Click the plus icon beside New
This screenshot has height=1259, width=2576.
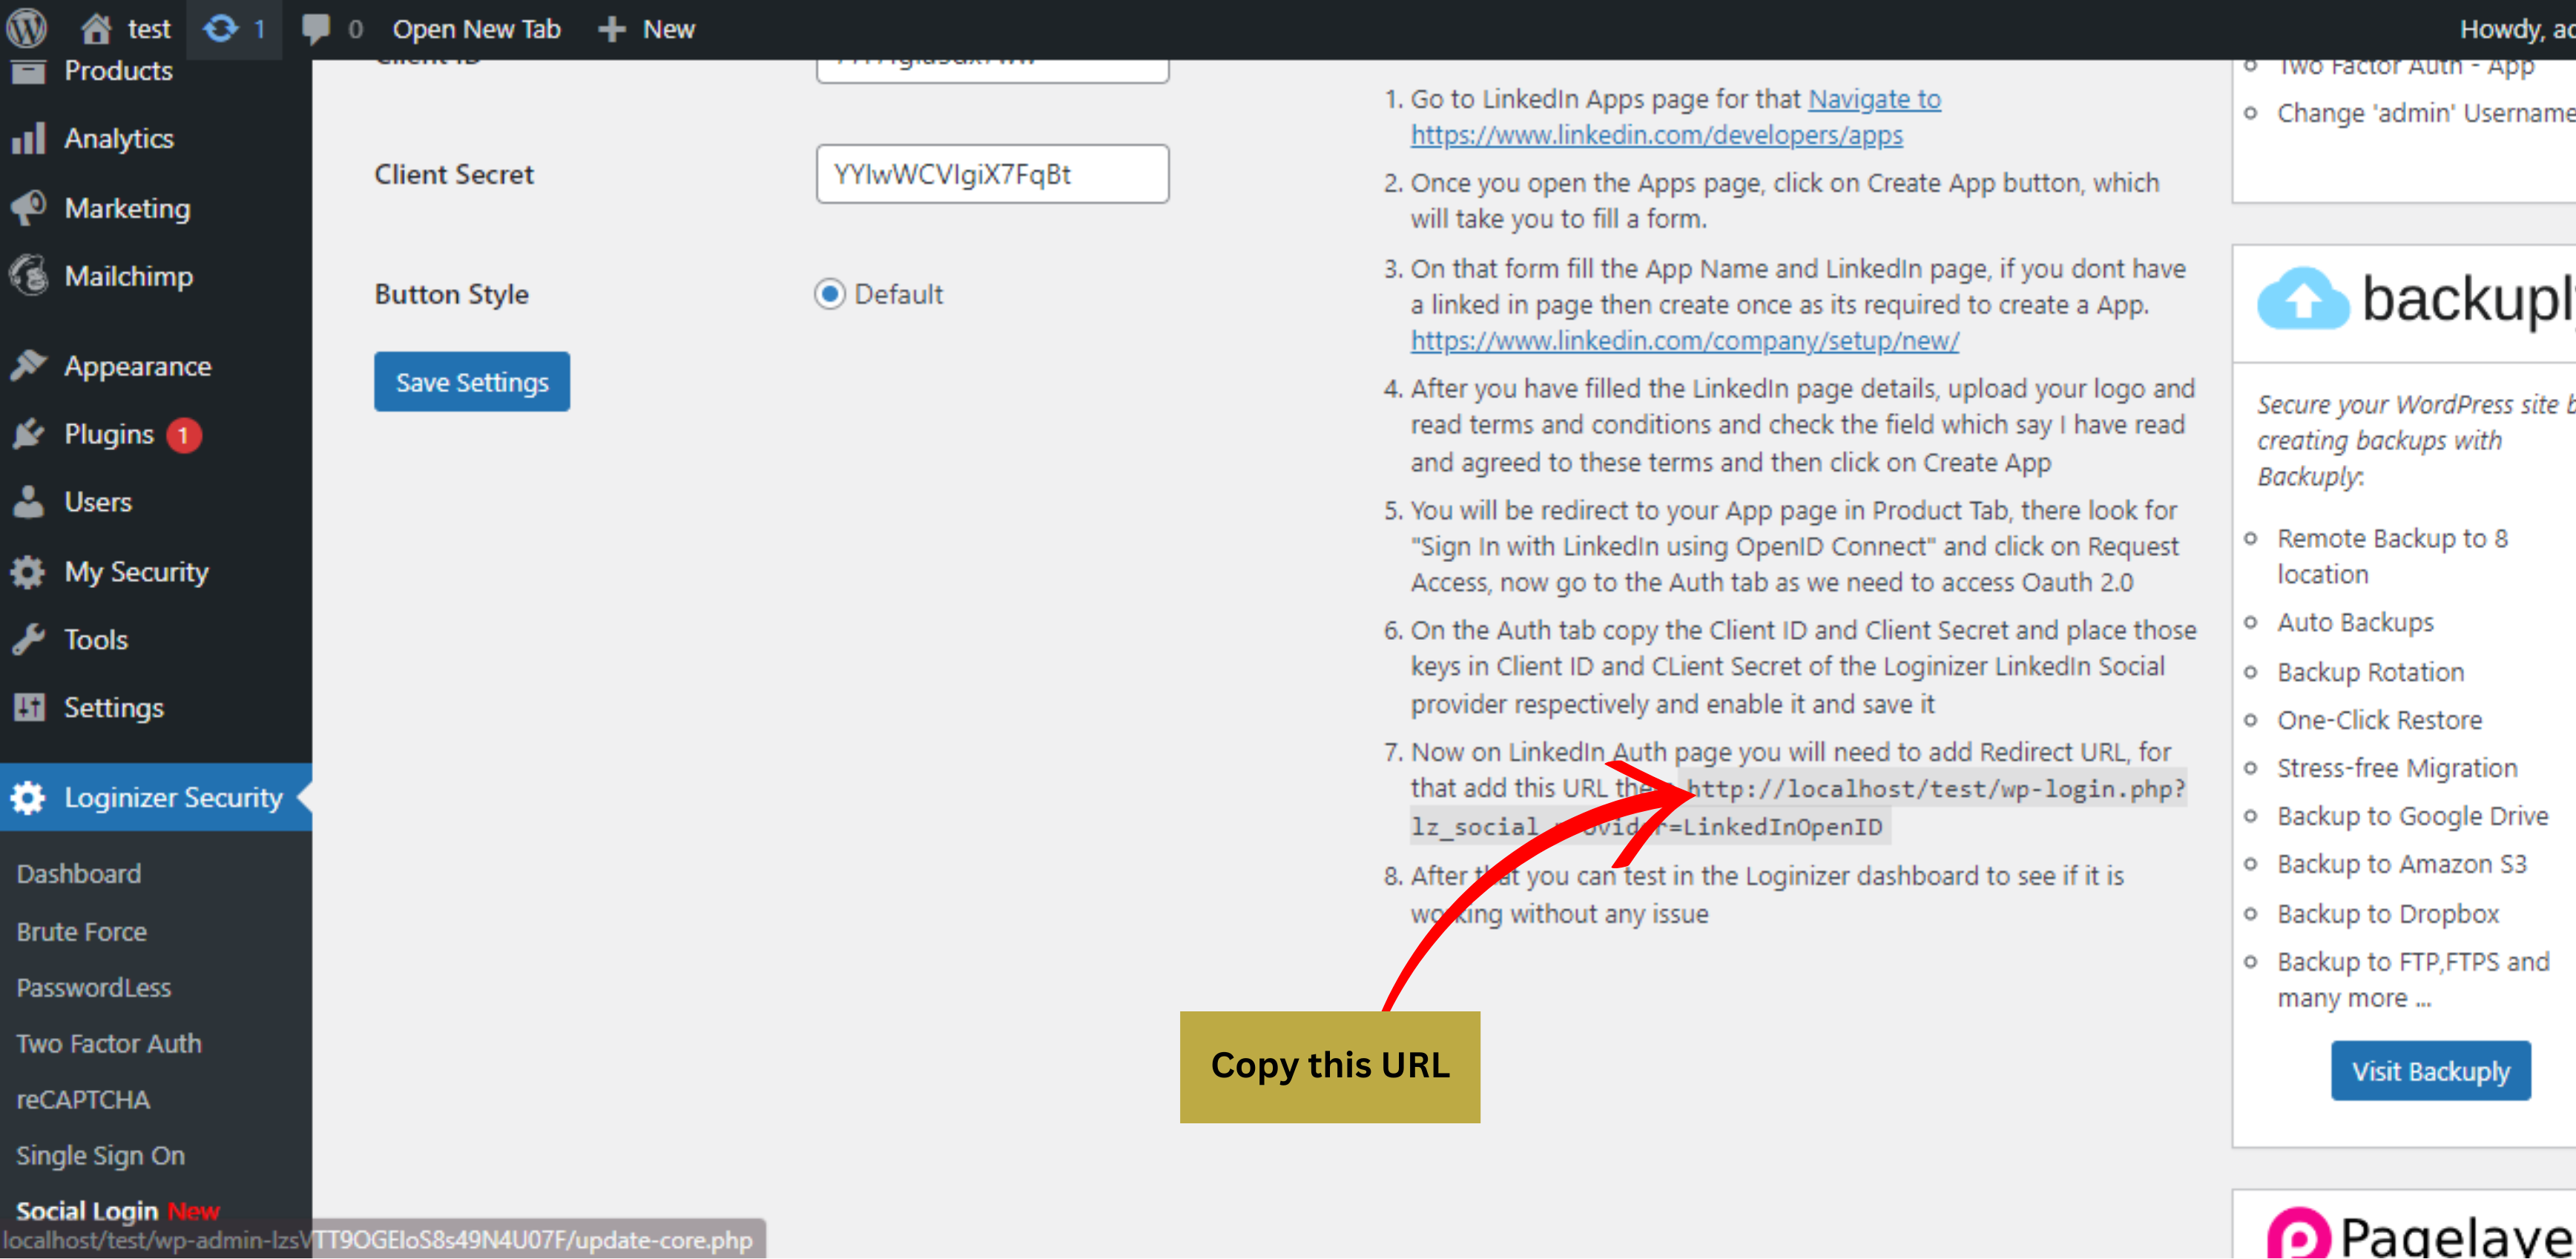[611, 29]
